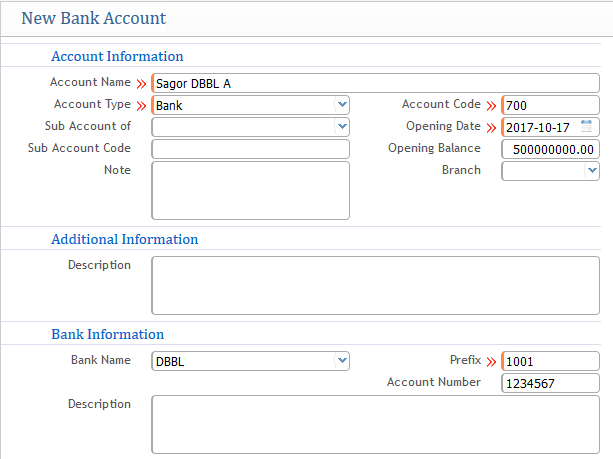Focus the Account Code field
Image resolution: width=613 pixels, height=459 pixels.
pos(550,105)
